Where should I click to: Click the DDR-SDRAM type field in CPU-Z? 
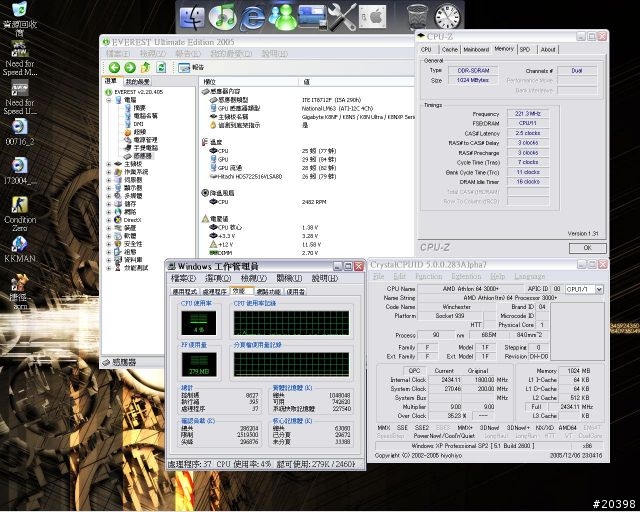pos(473,71)
